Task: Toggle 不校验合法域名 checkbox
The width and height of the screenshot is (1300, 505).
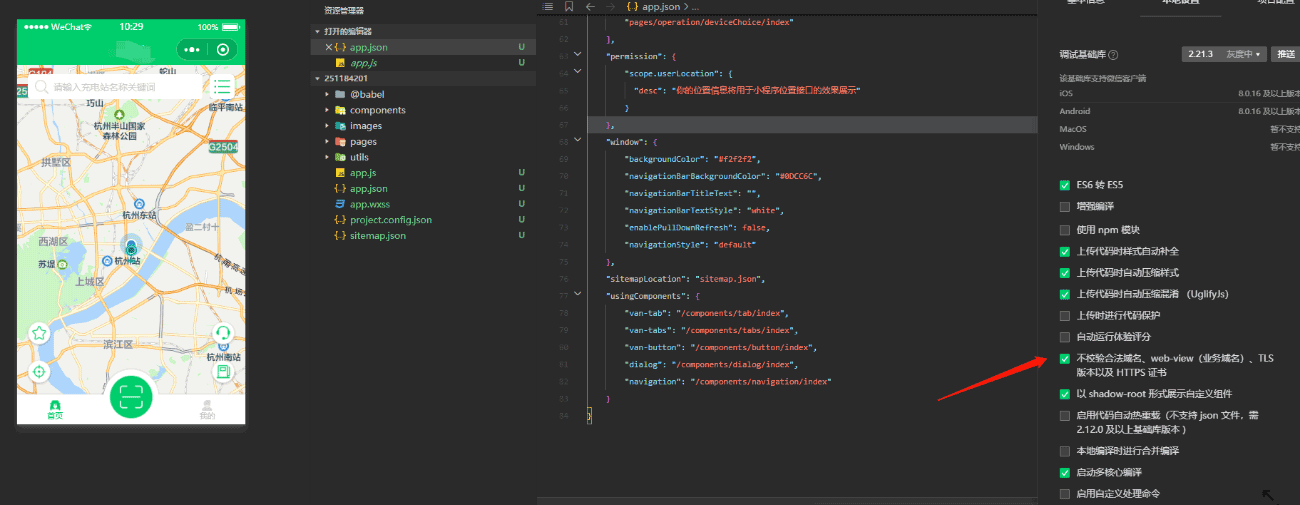Action: pyautogui.click(x=1065, y=358)
